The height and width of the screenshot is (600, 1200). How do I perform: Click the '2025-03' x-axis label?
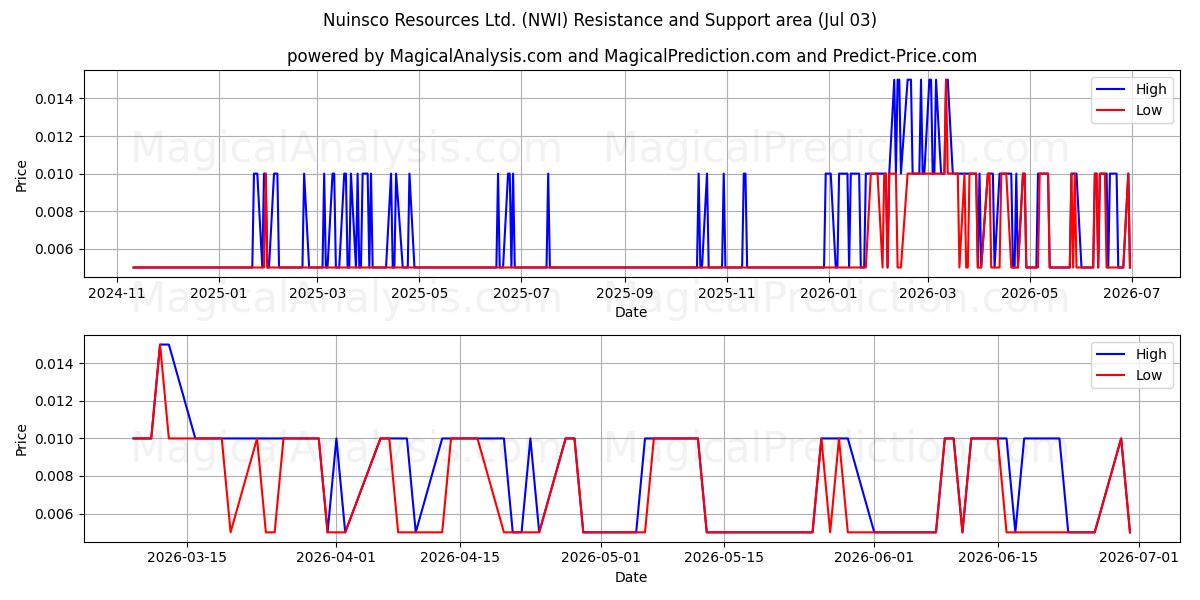[317, 294]
